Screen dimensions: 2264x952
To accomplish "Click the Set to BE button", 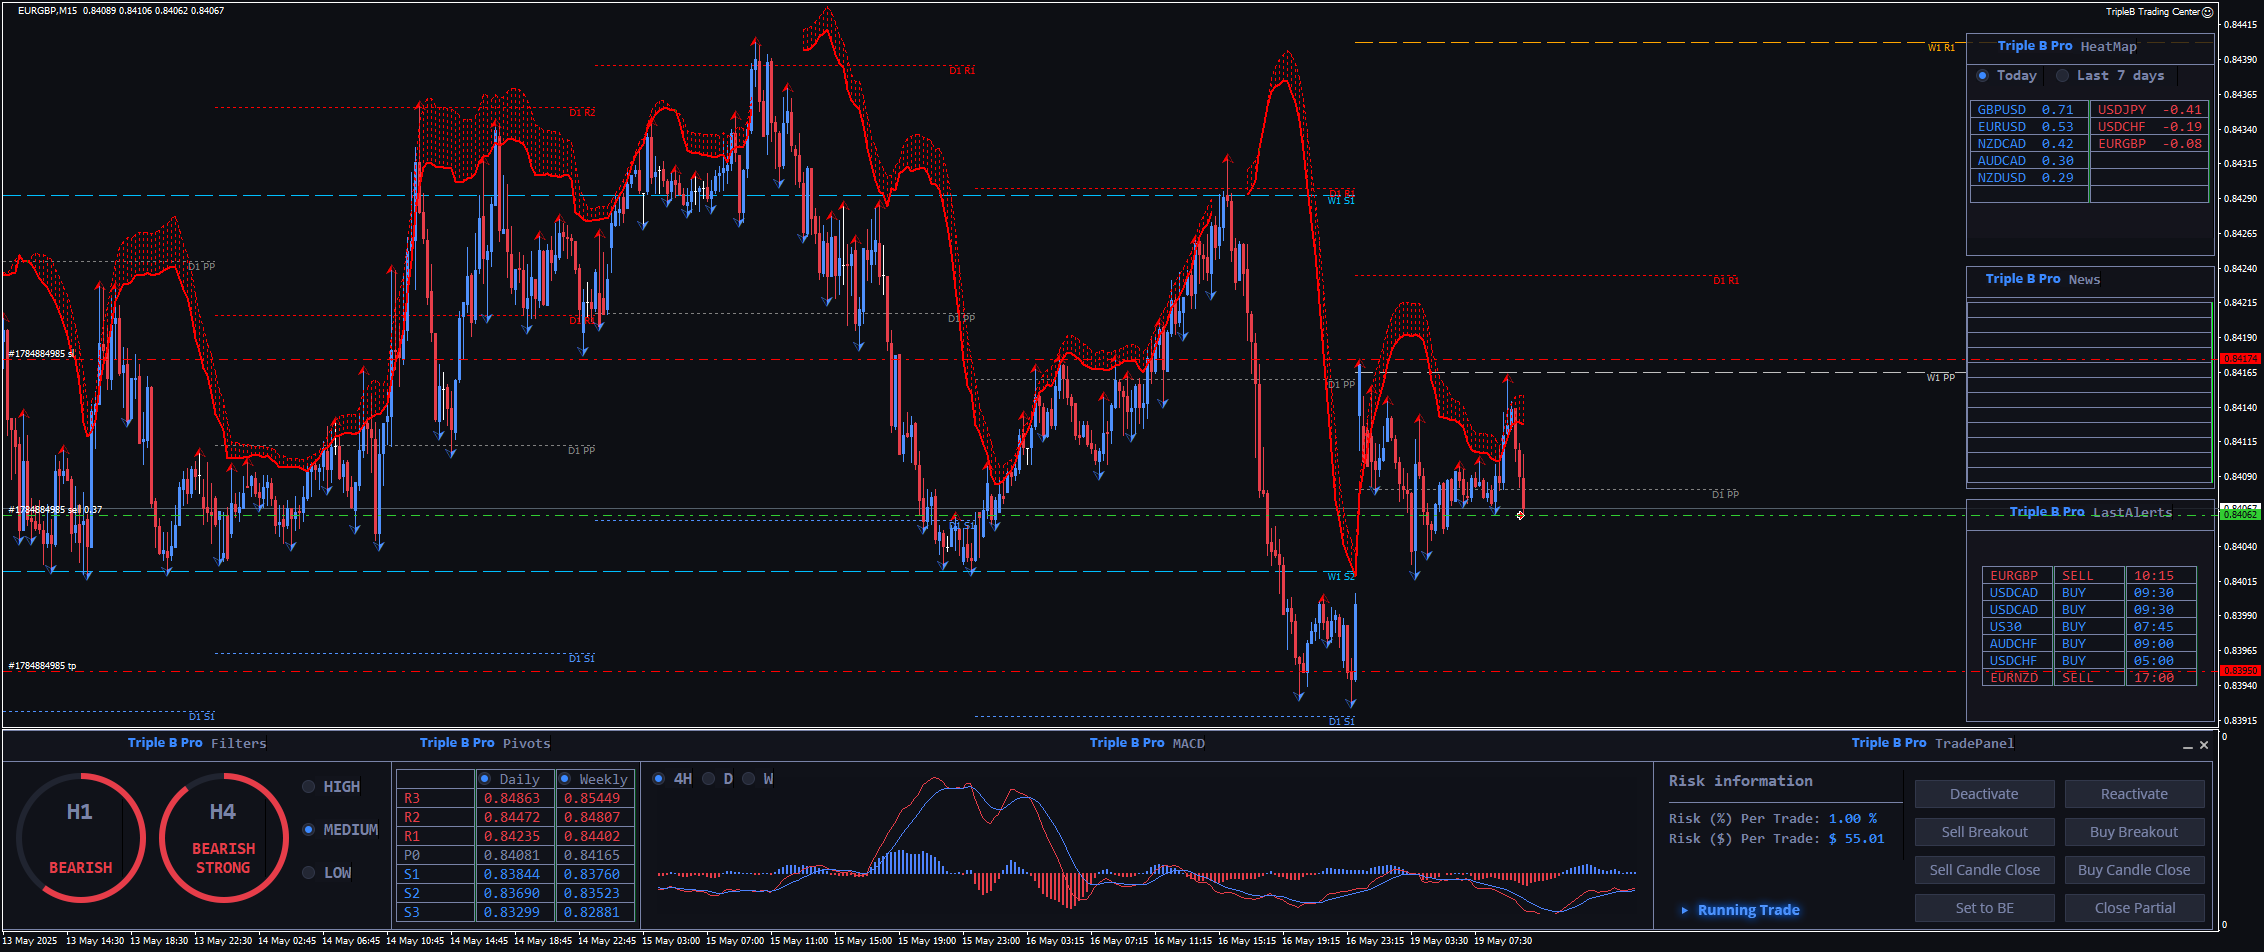I will click(1984, 908).
